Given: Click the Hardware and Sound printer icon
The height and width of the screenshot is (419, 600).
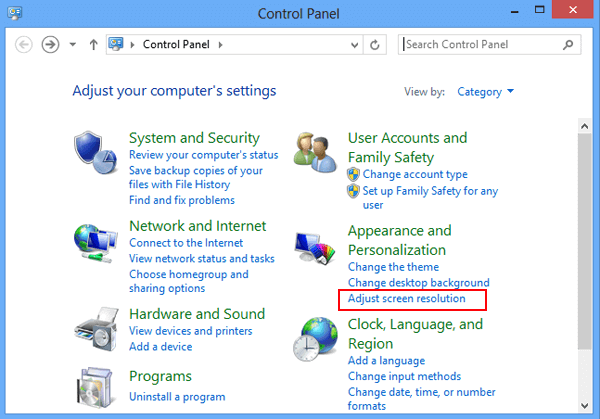Looking at the screenshot, I should point(94,327).
